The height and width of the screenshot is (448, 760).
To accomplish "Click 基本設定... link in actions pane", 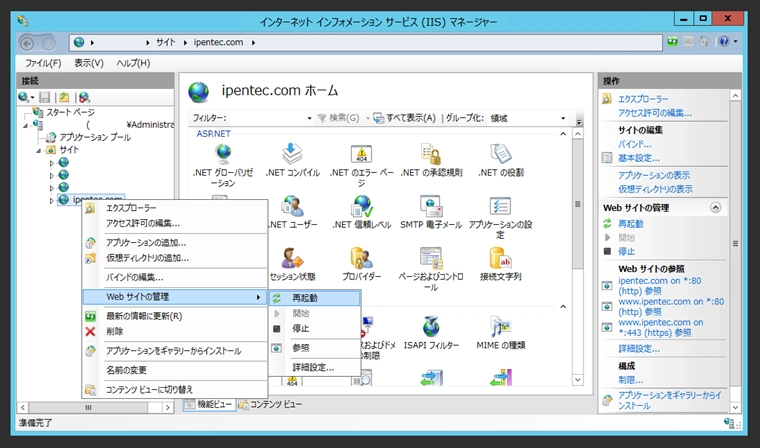I will [x=639, y=158].
